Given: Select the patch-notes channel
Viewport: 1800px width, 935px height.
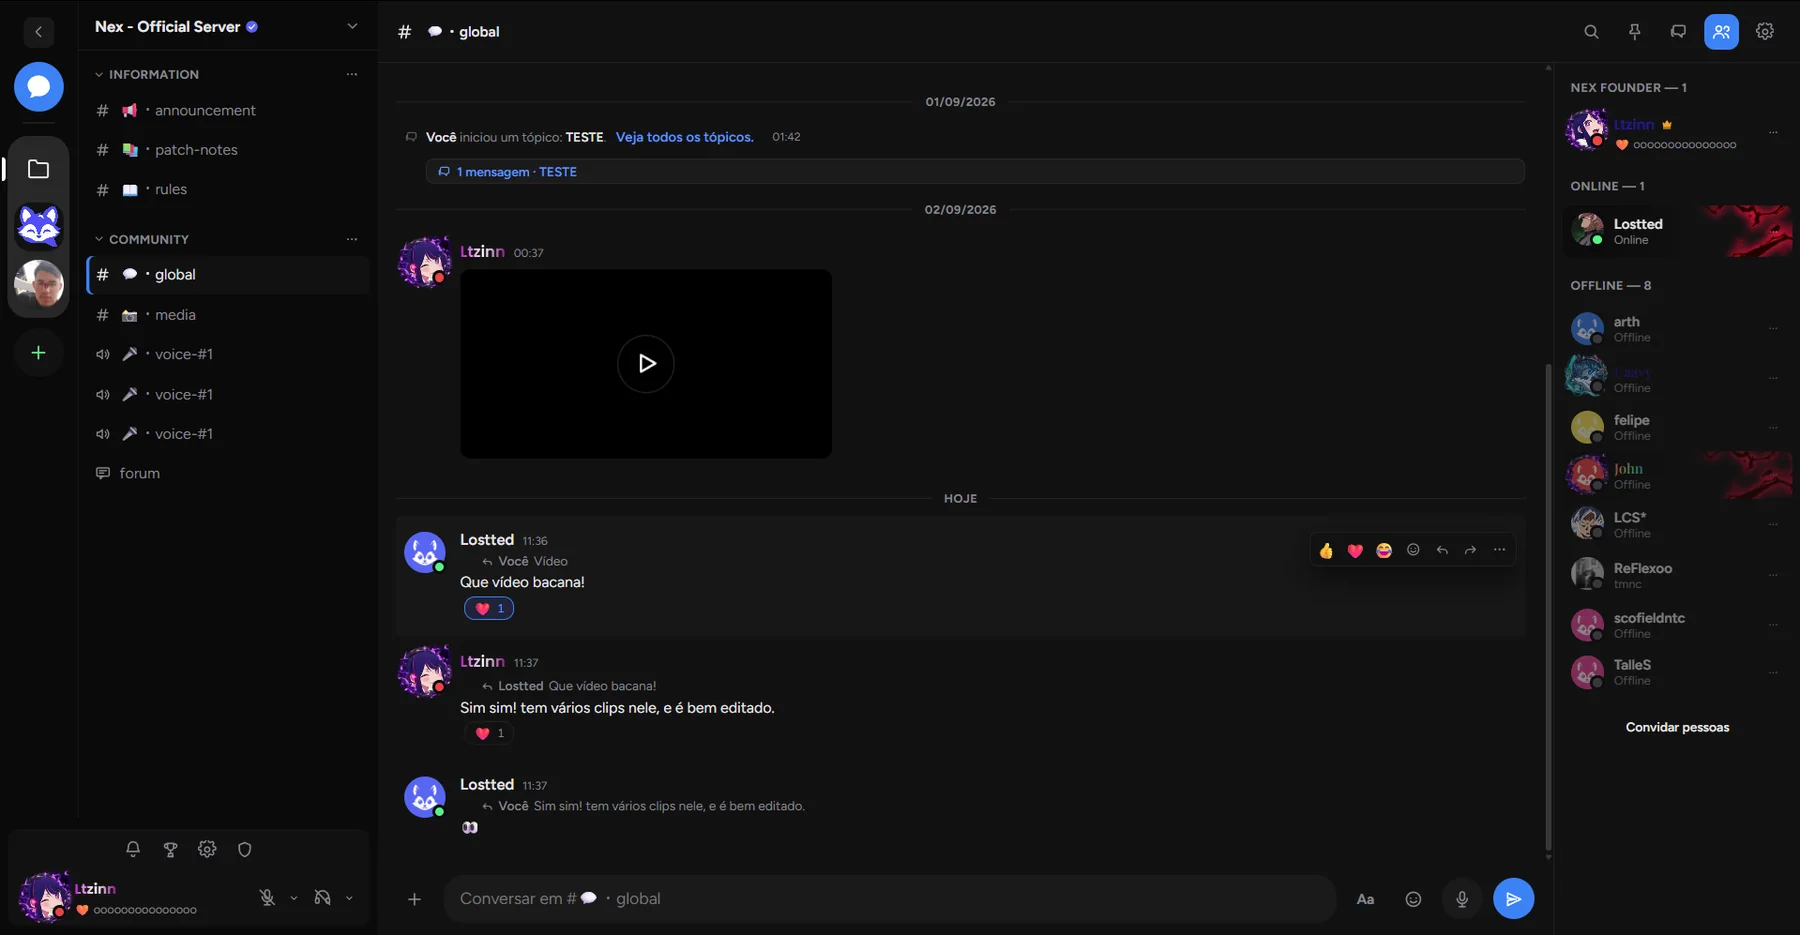Looking at the screenshot, I should [228, 150].
